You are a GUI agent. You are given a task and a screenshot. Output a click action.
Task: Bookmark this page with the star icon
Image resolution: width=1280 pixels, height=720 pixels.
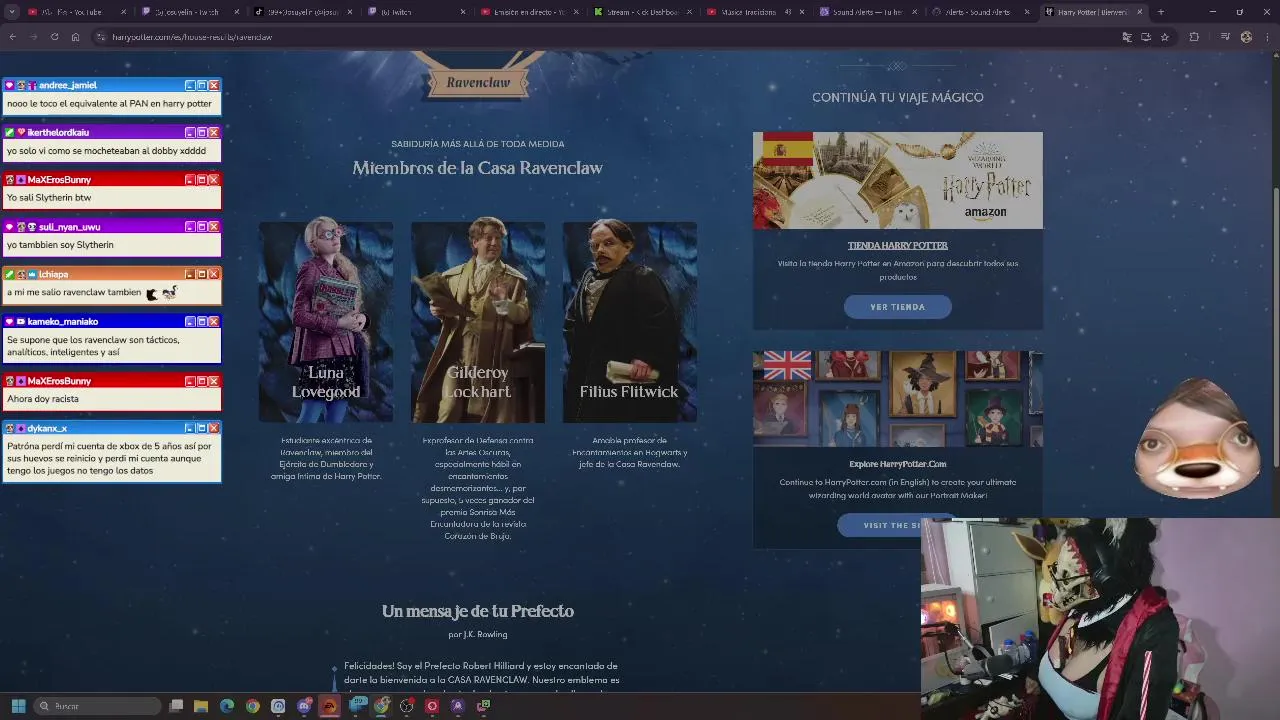click(1165, 37)
